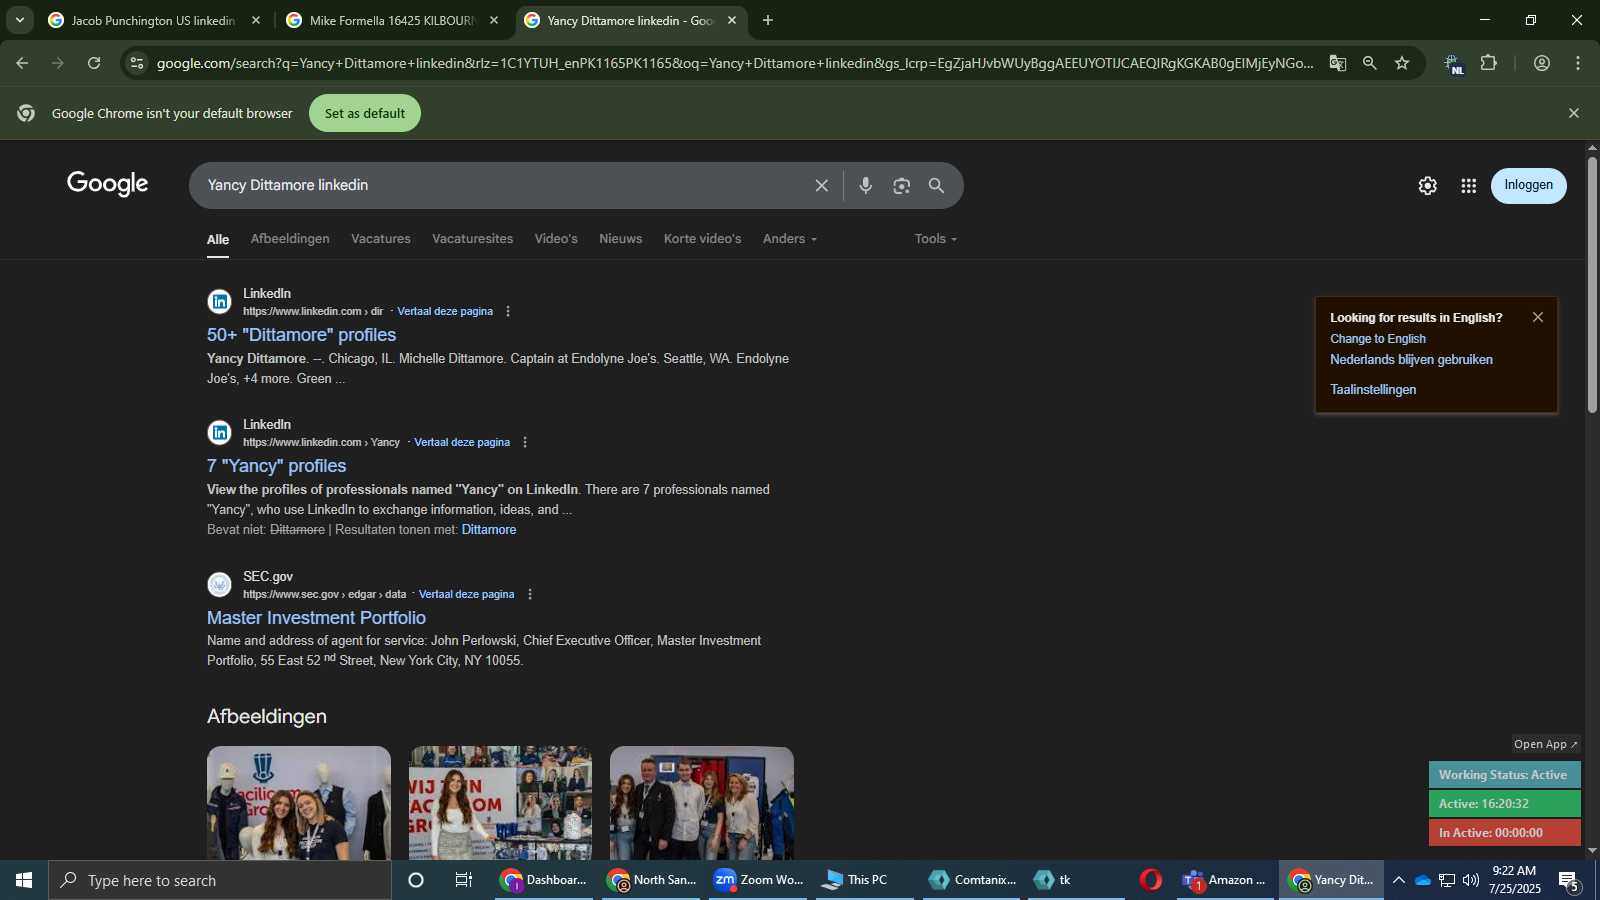Set Chrome as default browser

(365, 113)
